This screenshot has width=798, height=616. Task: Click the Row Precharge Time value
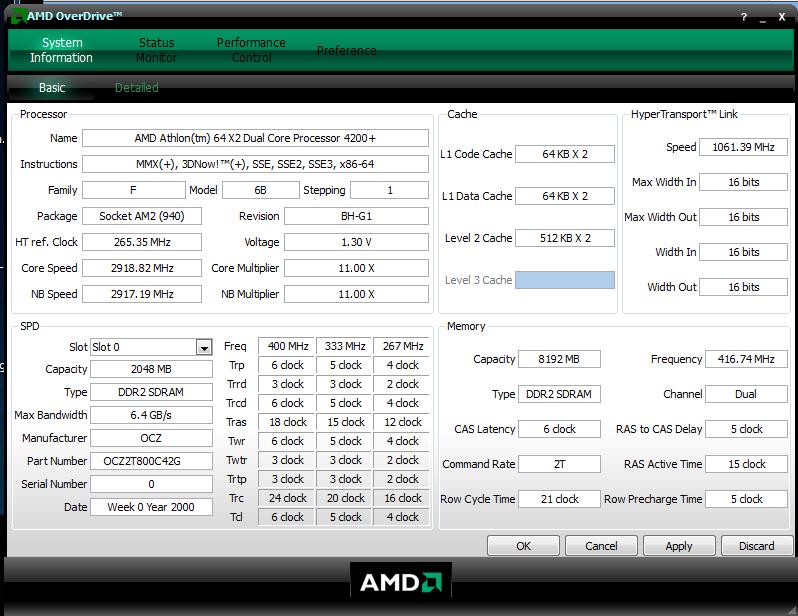click(x=746, y=499)
